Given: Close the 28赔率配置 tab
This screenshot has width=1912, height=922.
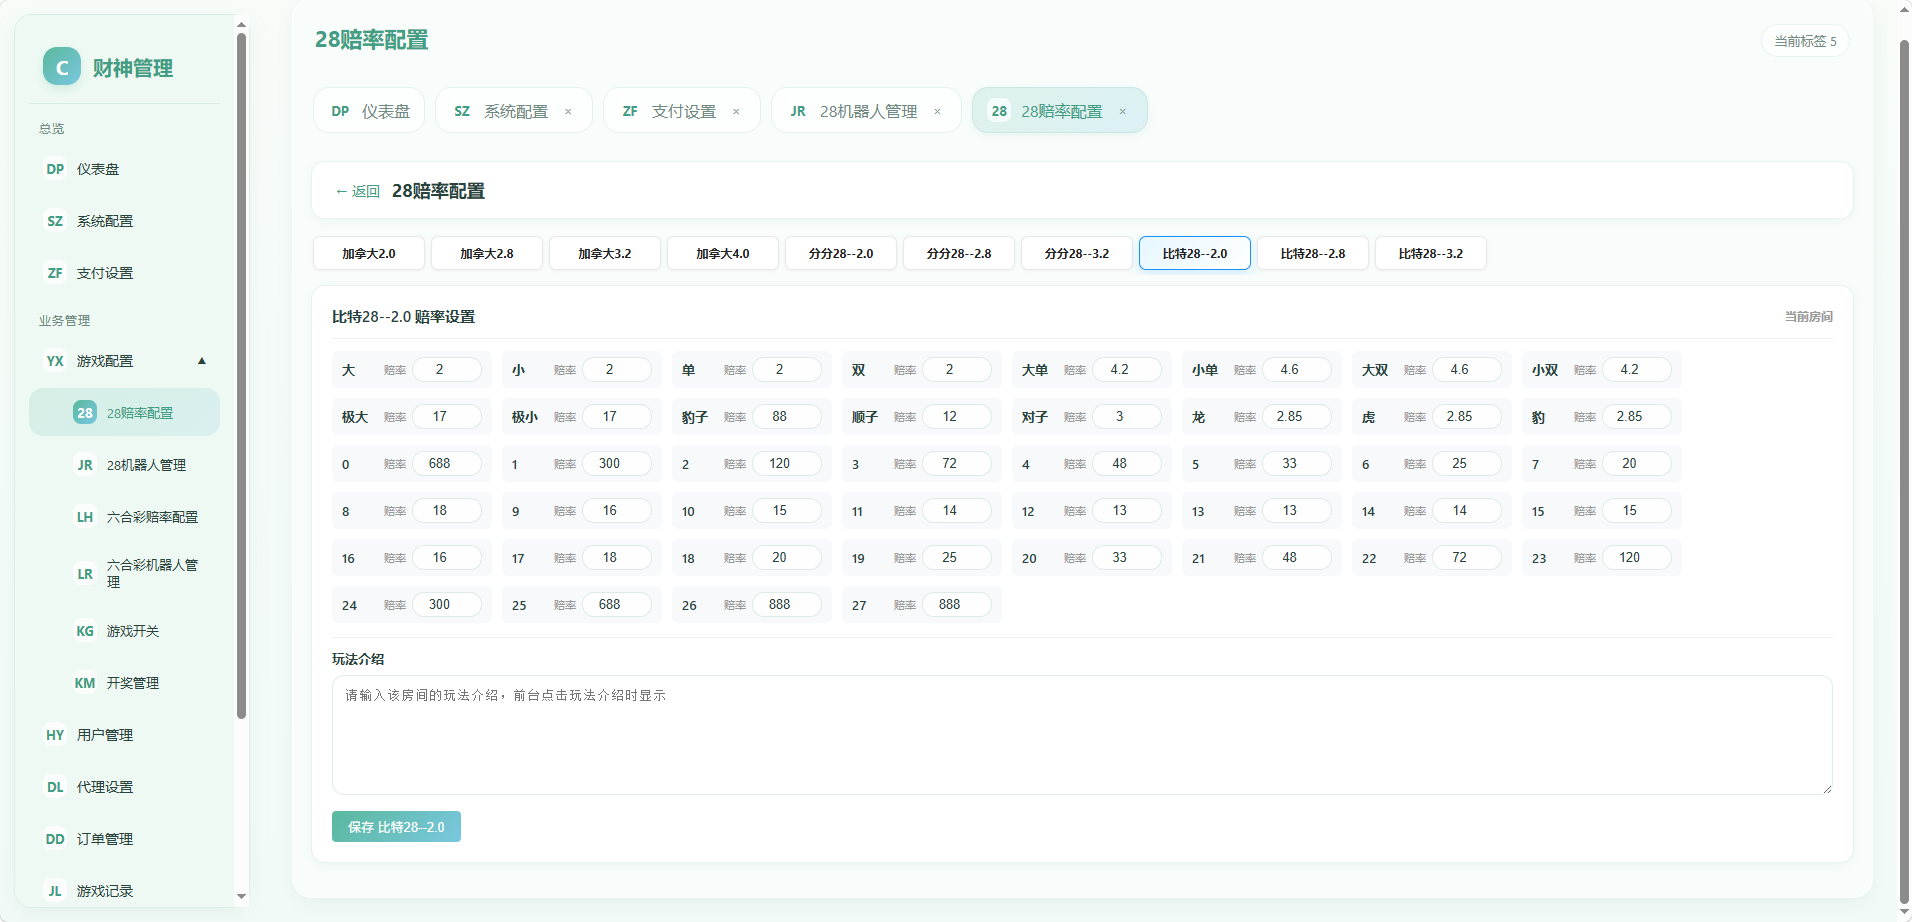Looking at the screenshot, I should [x=1123, y=111].
